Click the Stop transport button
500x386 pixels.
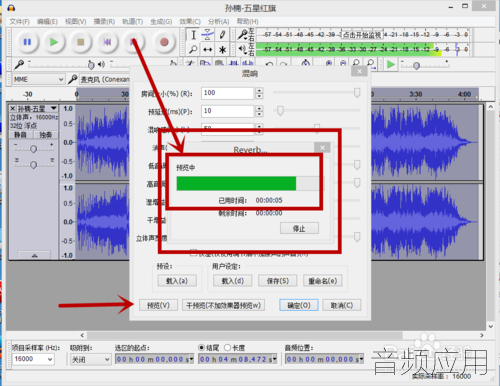(x=81, y=42)
